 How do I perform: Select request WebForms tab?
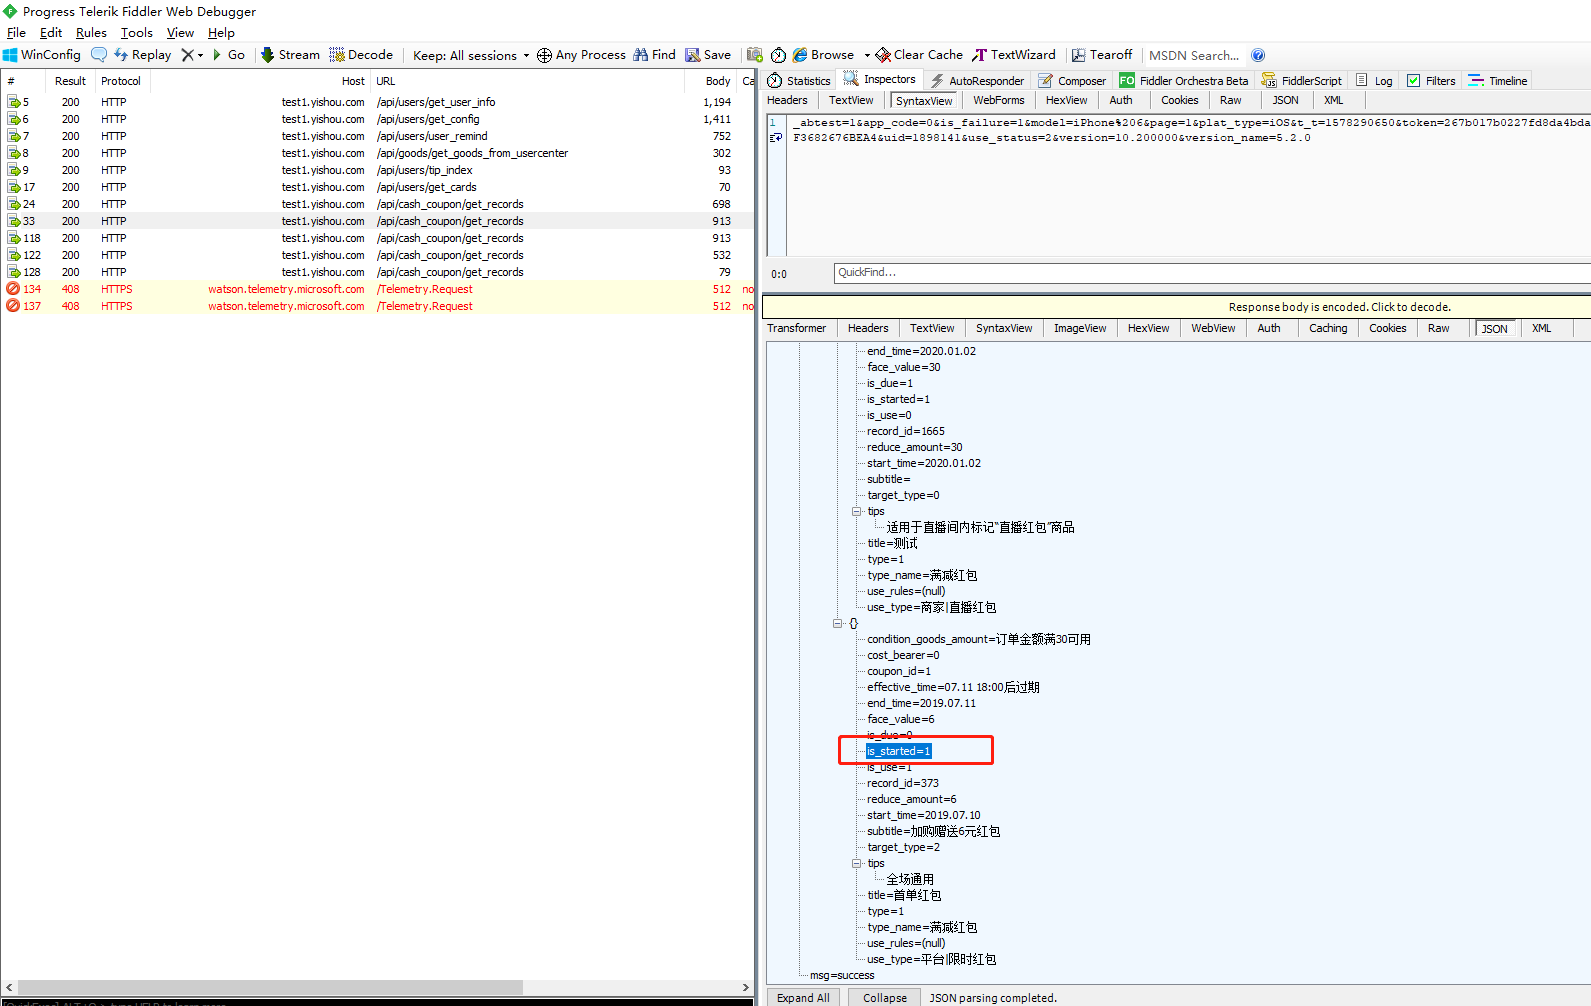999,100
